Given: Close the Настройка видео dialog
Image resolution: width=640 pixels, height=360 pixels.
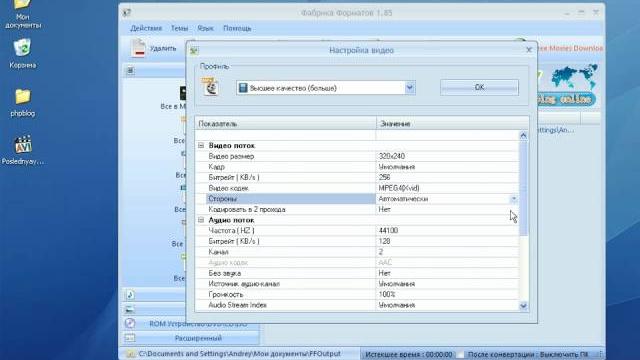Looking at the screenshot, I should [529, 50].
